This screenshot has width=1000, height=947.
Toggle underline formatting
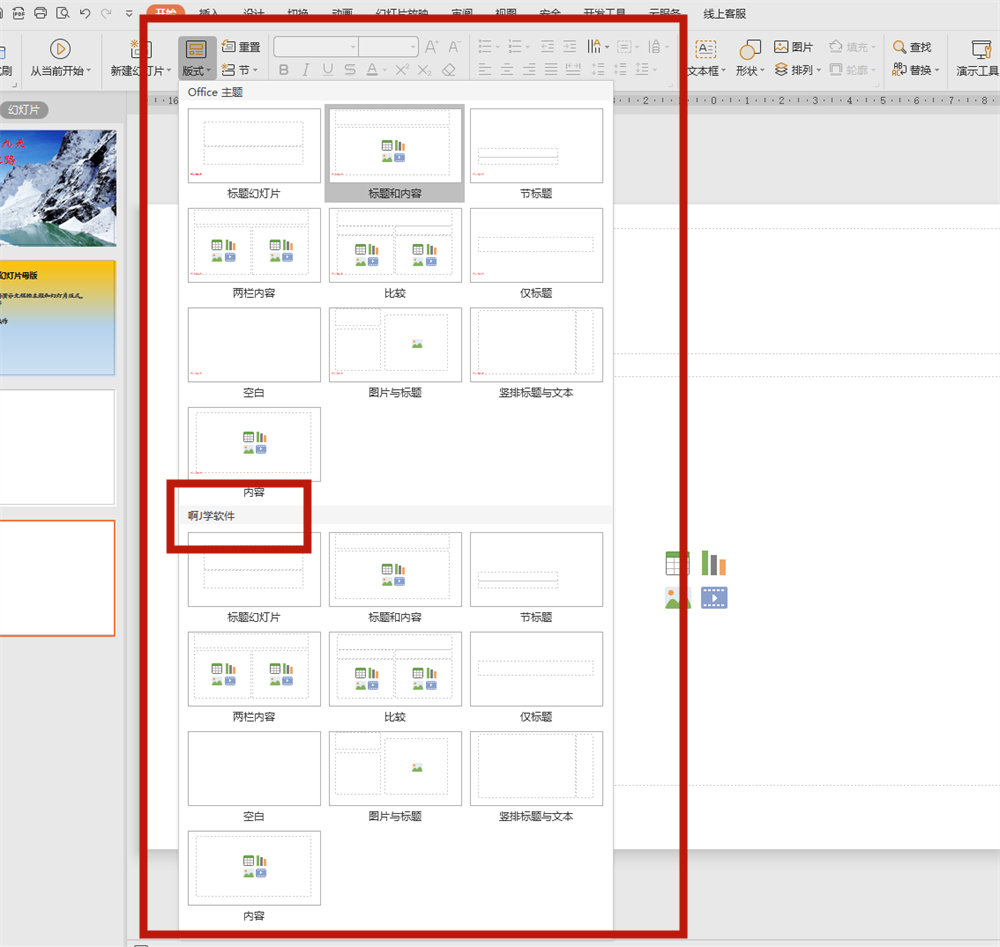click(327, 70)
